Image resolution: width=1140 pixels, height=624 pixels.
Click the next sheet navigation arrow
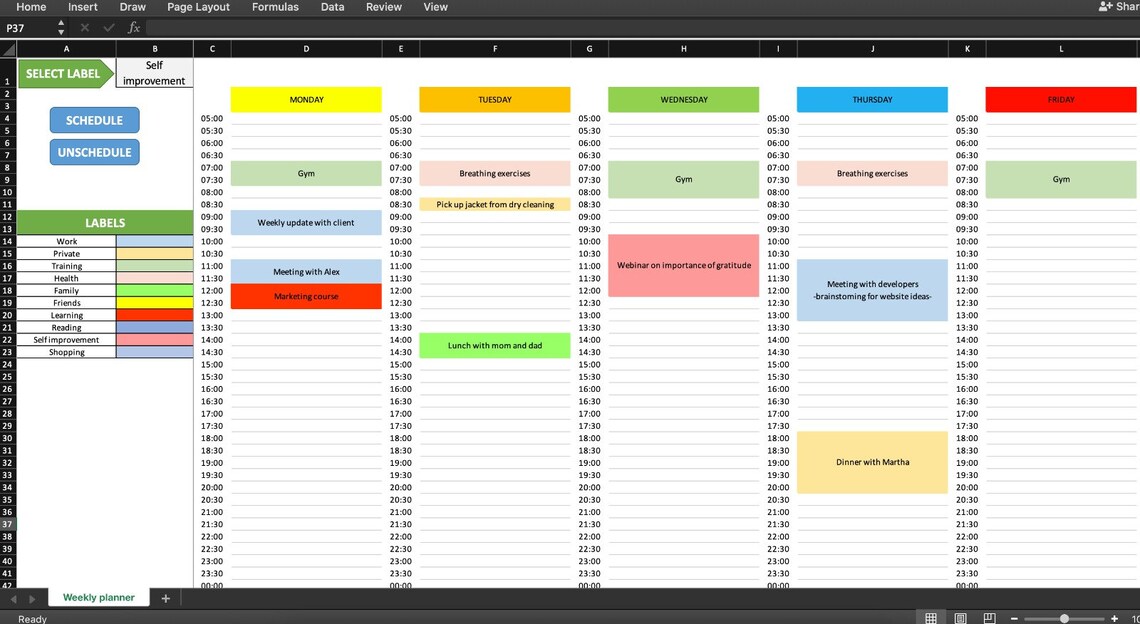click(x=30, y=597)
